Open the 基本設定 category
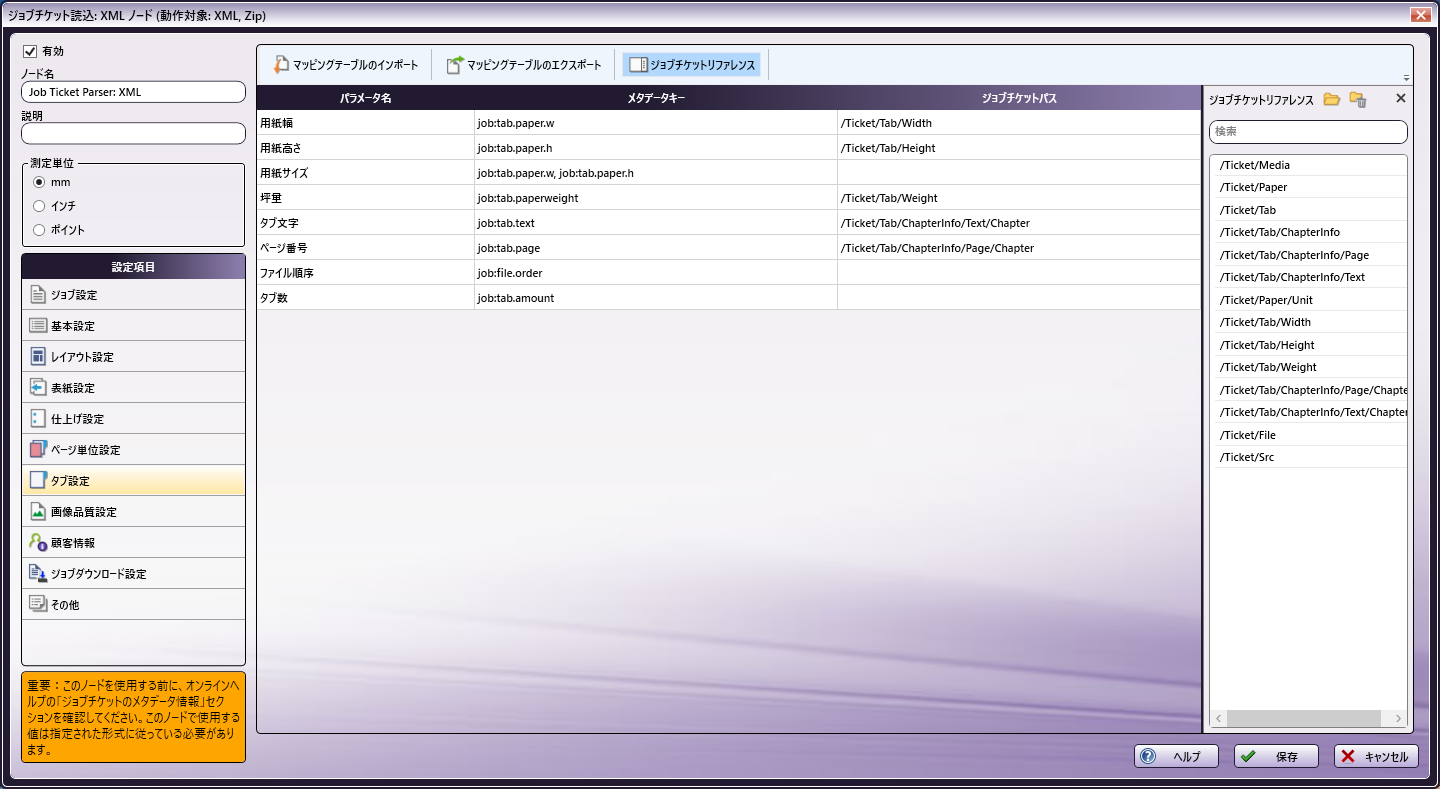Image resolution: width=1440 pixels, height=789 pixels. click(x=133, y=326)
